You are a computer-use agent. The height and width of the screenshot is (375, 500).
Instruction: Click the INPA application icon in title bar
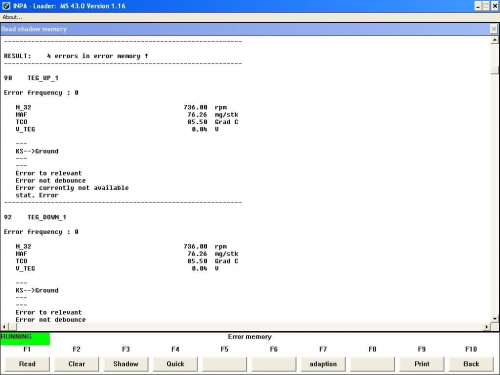(6, 6)
